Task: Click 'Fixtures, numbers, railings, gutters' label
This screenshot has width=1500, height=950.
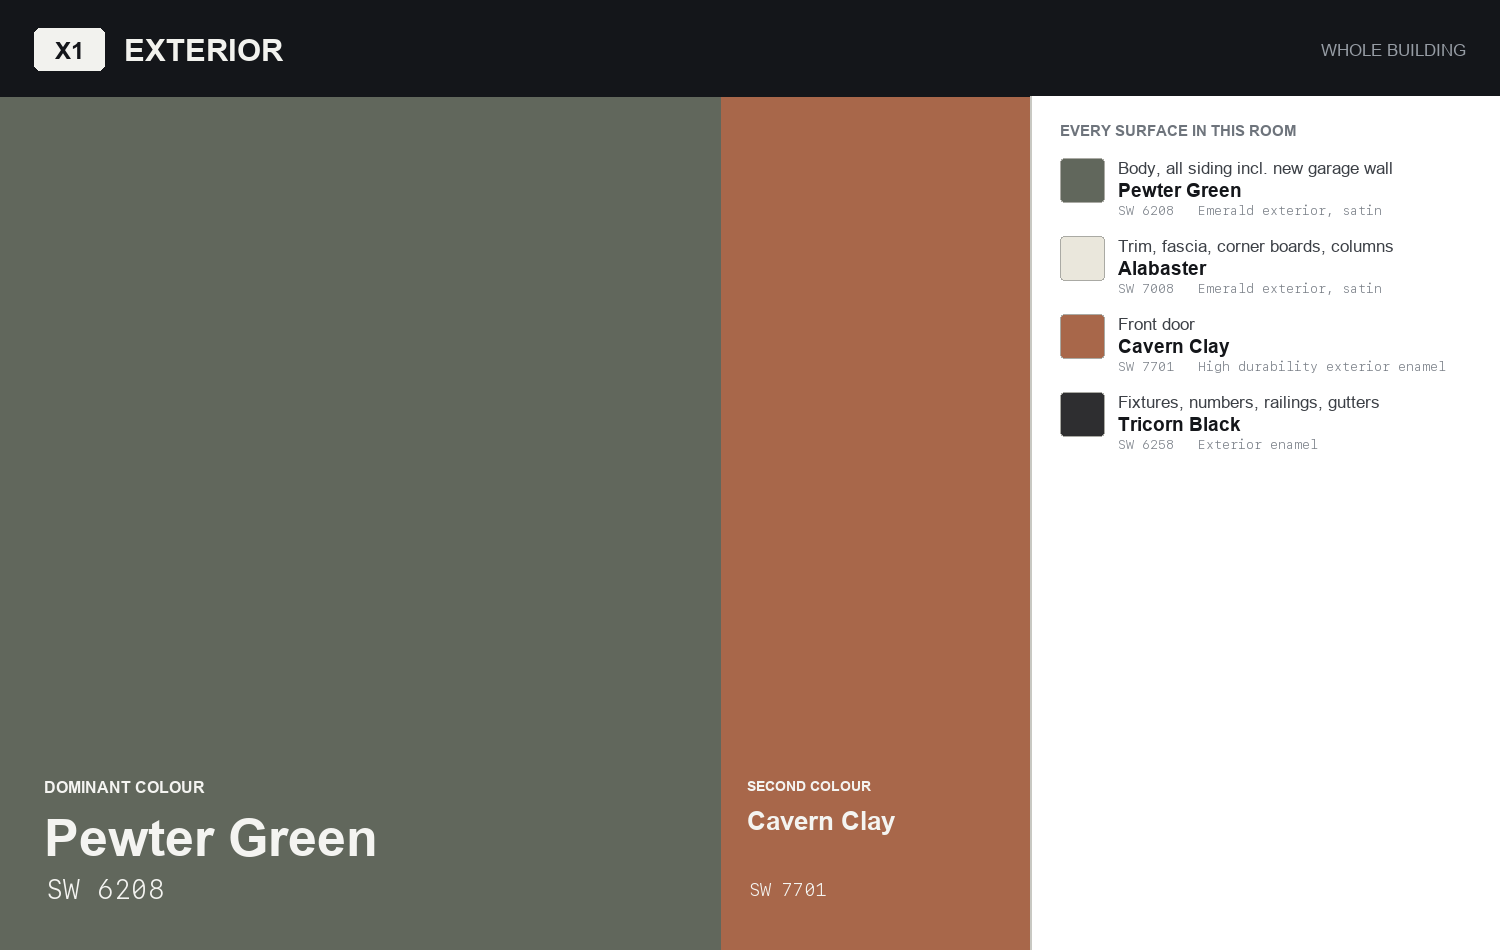Action: click(x=1248, y=402)
